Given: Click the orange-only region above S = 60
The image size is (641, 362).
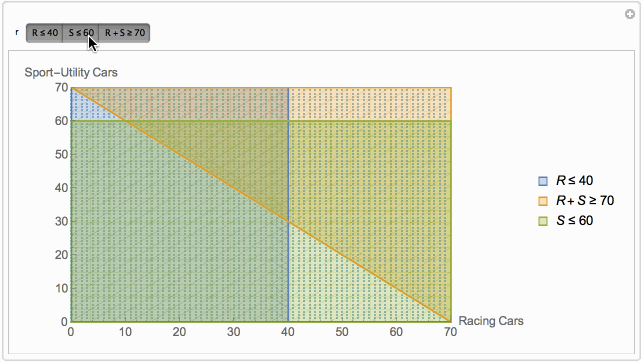Looking at the screenshot, I should (x=370, y=104).
